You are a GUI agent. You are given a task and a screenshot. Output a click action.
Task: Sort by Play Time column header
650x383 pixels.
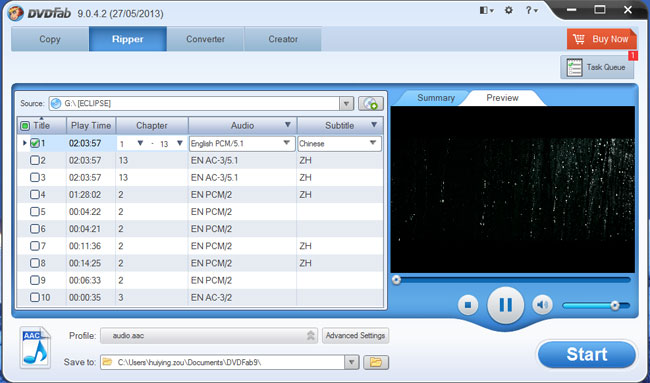(x=91, y=126)
